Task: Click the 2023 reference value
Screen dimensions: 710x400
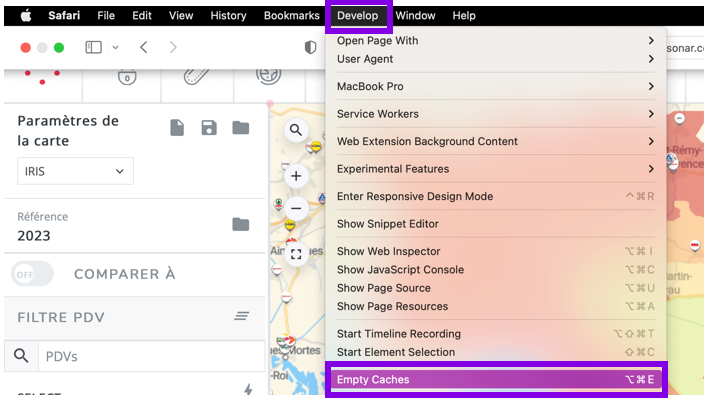Action: pos(34,236)
